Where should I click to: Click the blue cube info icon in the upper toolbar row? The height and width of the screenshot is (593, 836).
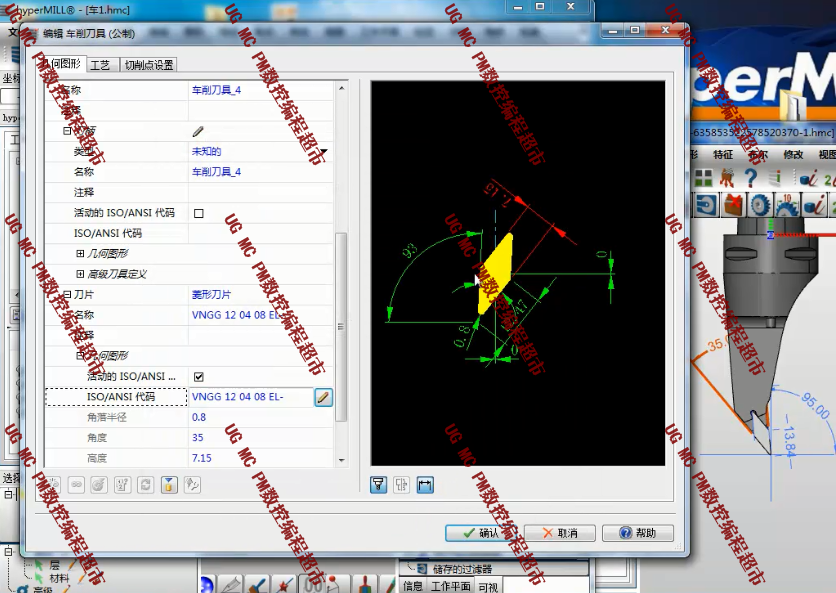click(x=808, y=179)
